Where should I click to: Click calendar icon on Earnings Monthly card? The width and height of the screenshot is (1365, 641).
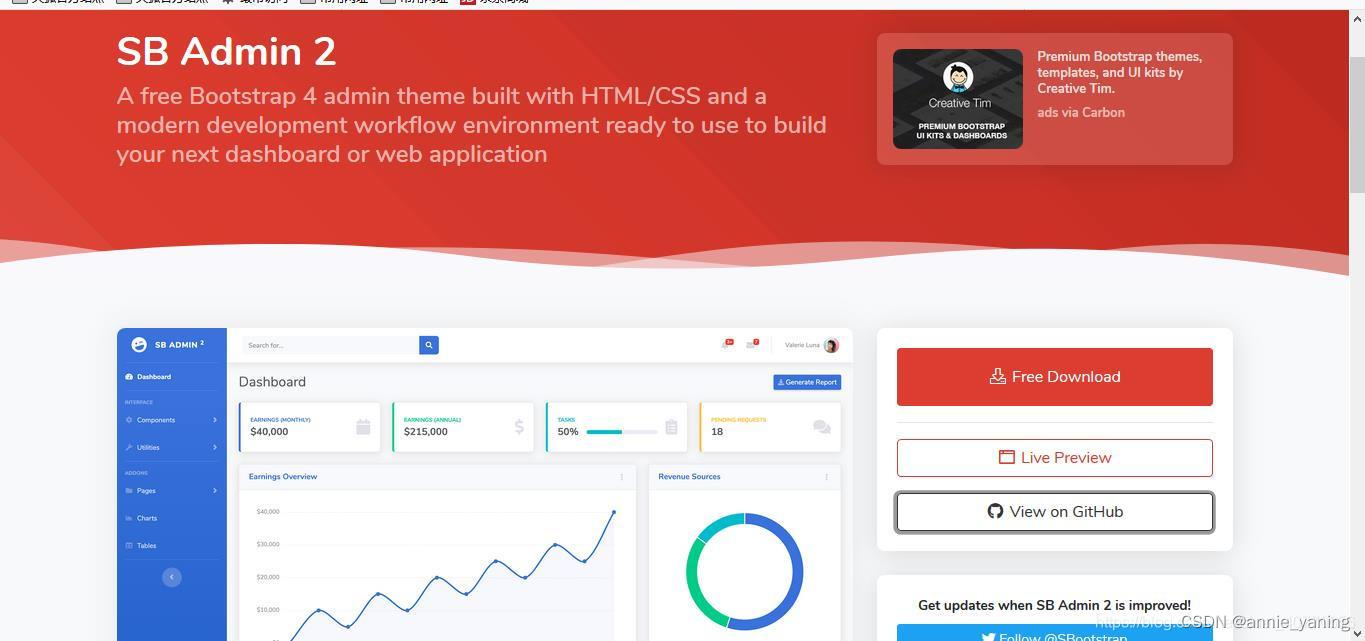click(x=363, y=427)
